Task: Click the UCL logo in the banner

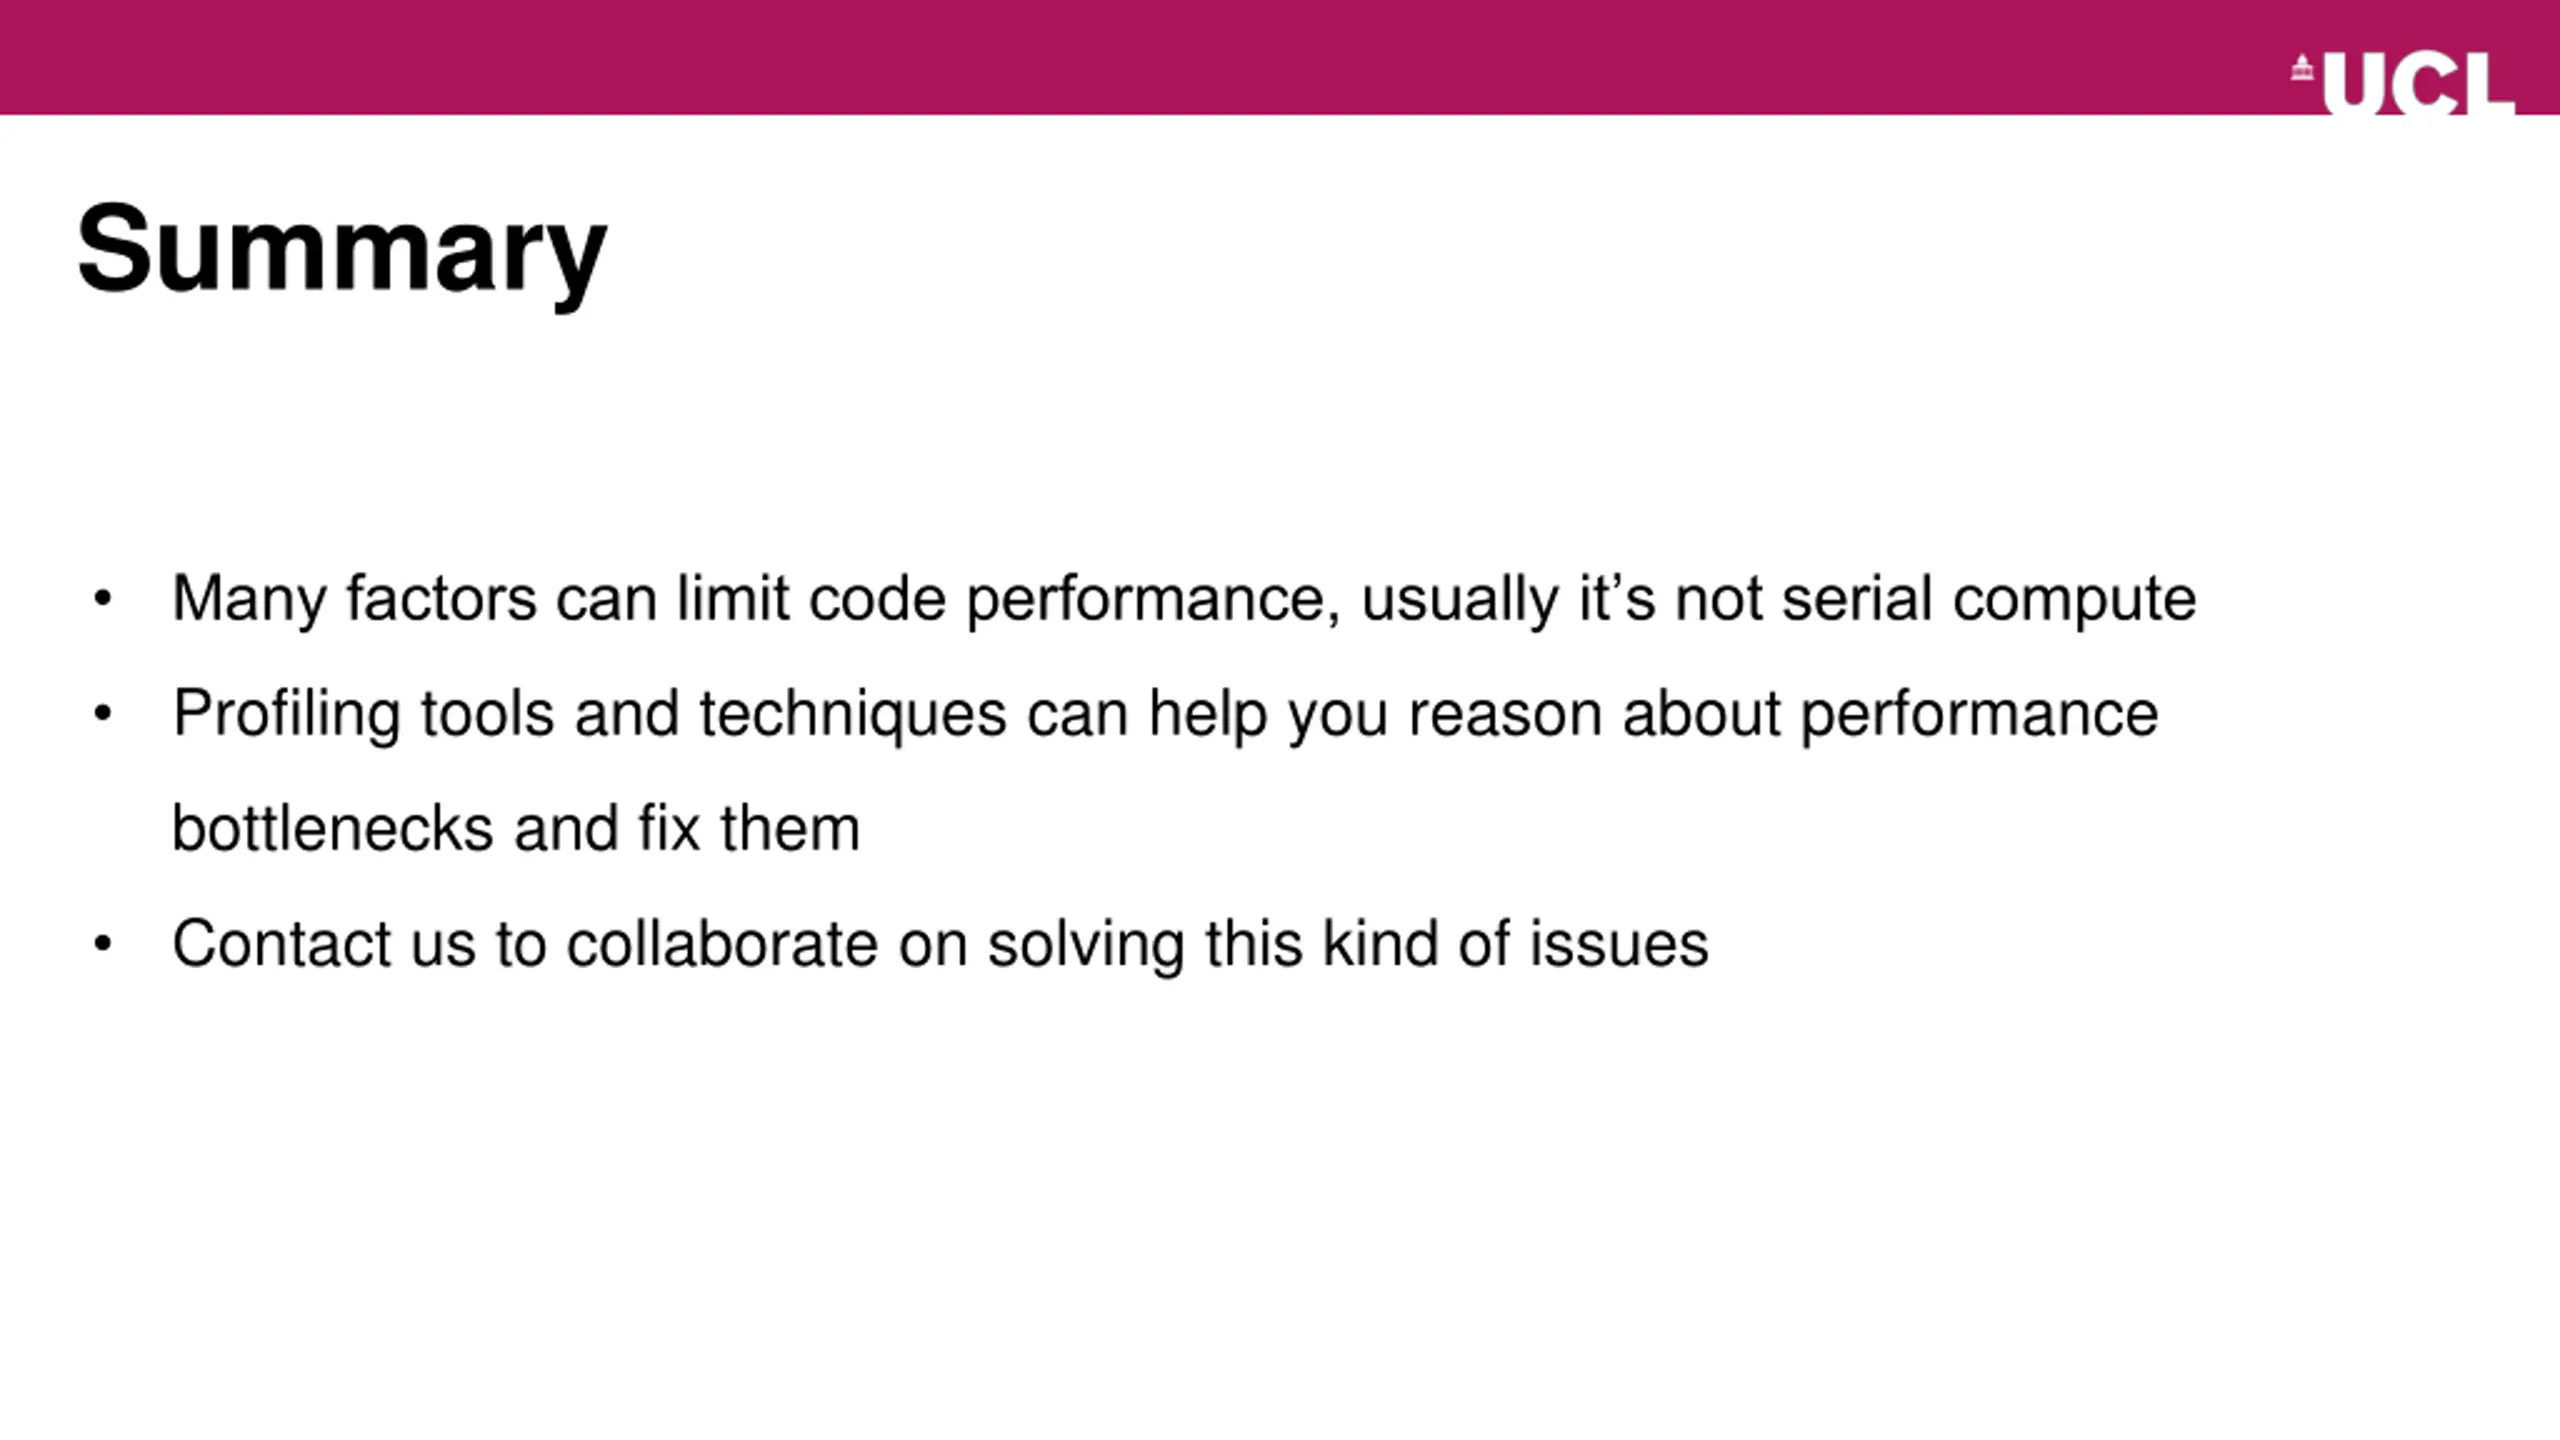Action: (x=2404, y=83)
